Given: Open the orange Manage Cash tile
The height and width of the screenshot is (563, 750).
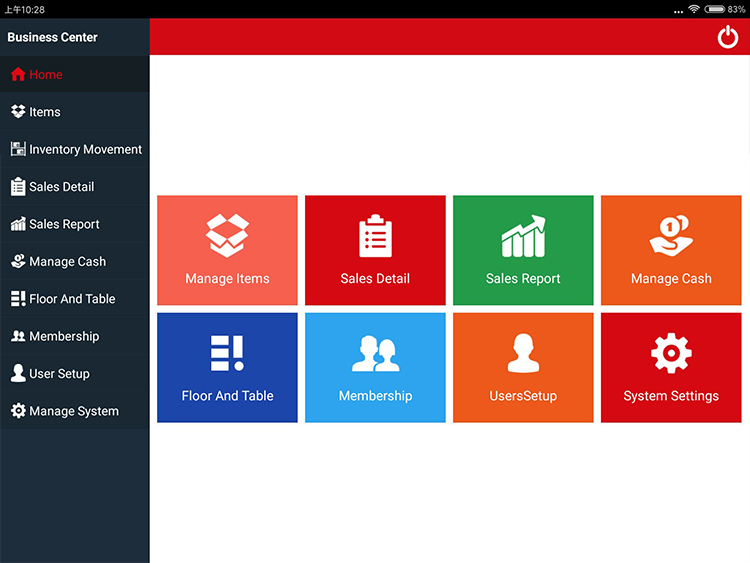Looking at the screenshot, I should pos(671,250).
